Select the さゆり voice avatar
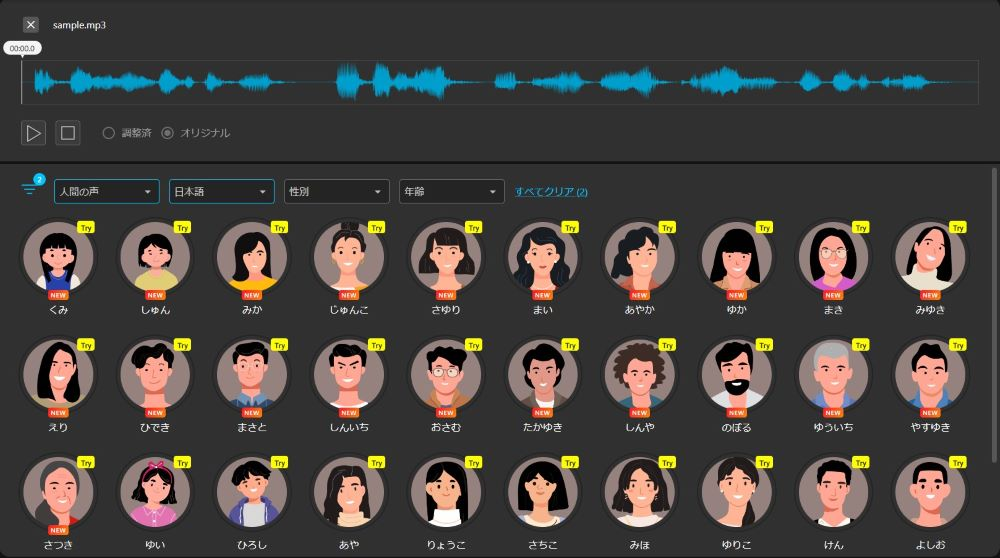This screenshot has width=1000, height=558. coord(446,256)
